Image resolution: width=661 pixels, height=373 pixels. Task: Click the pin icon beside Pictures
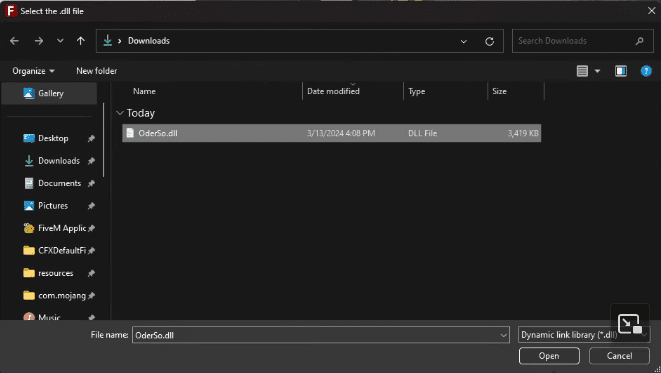click(91, 206)
